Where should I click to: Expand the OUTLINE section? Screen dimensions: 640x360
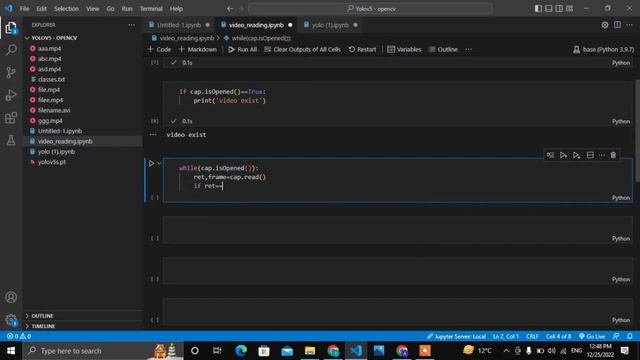(42, 316)
